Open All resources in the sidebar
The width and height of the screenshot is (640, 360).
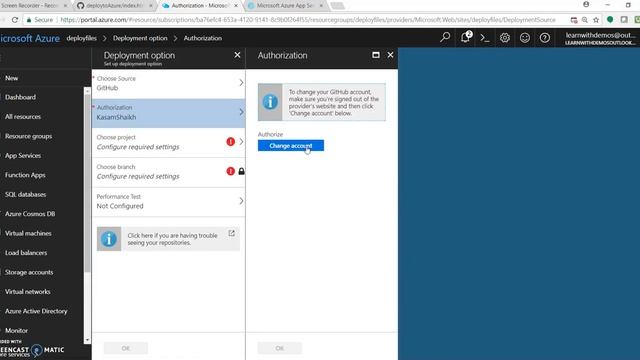[23, 117]
